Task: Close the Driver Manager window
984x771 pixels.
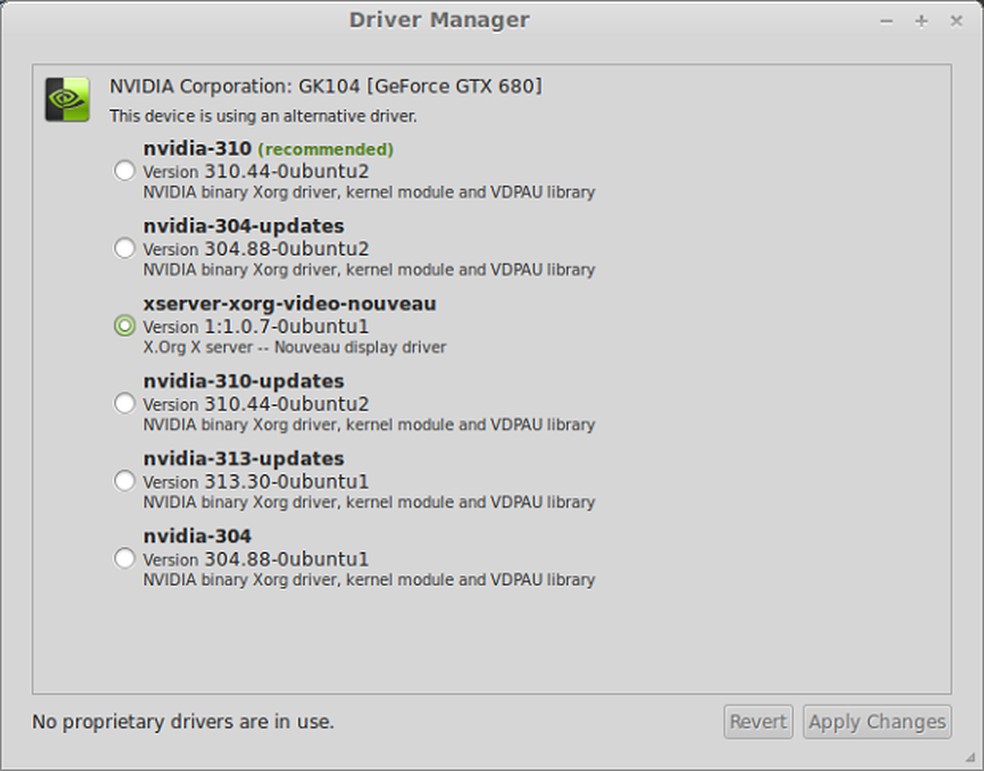Action: (956, 21)
